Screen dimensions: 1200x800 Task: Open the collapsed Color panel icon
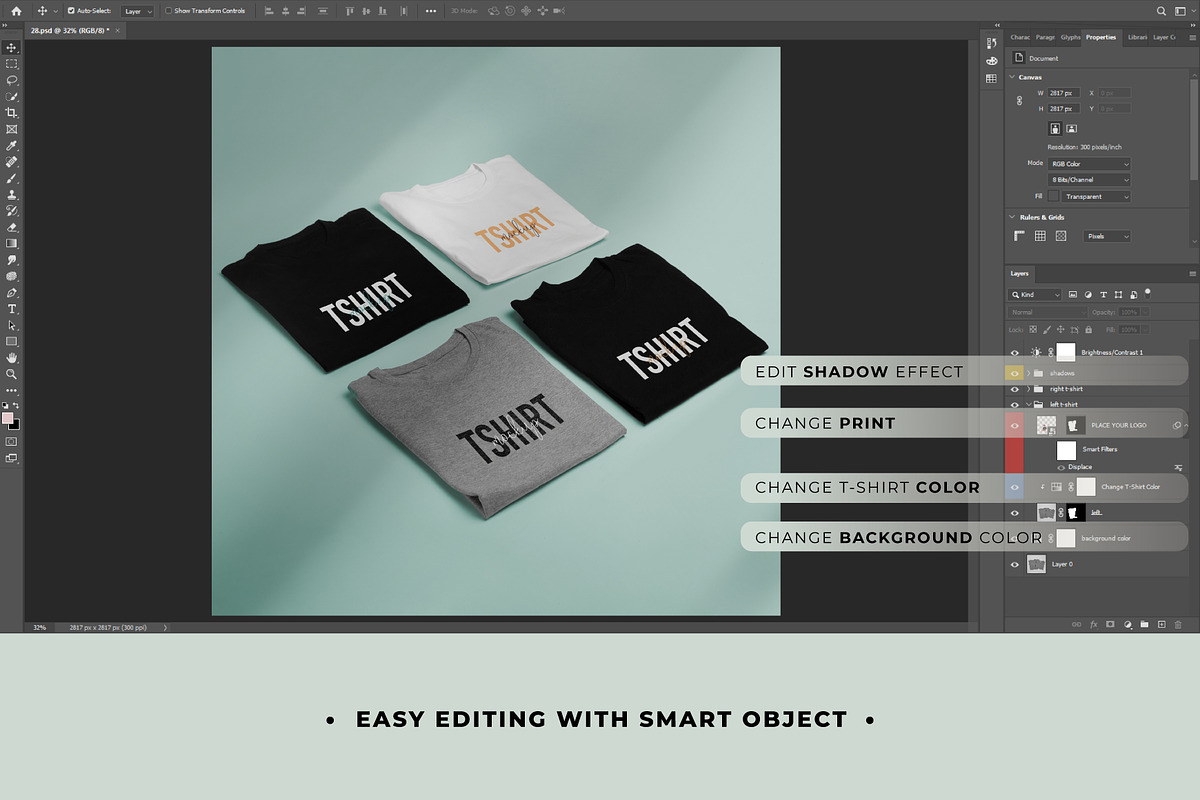tap(991, 61)
